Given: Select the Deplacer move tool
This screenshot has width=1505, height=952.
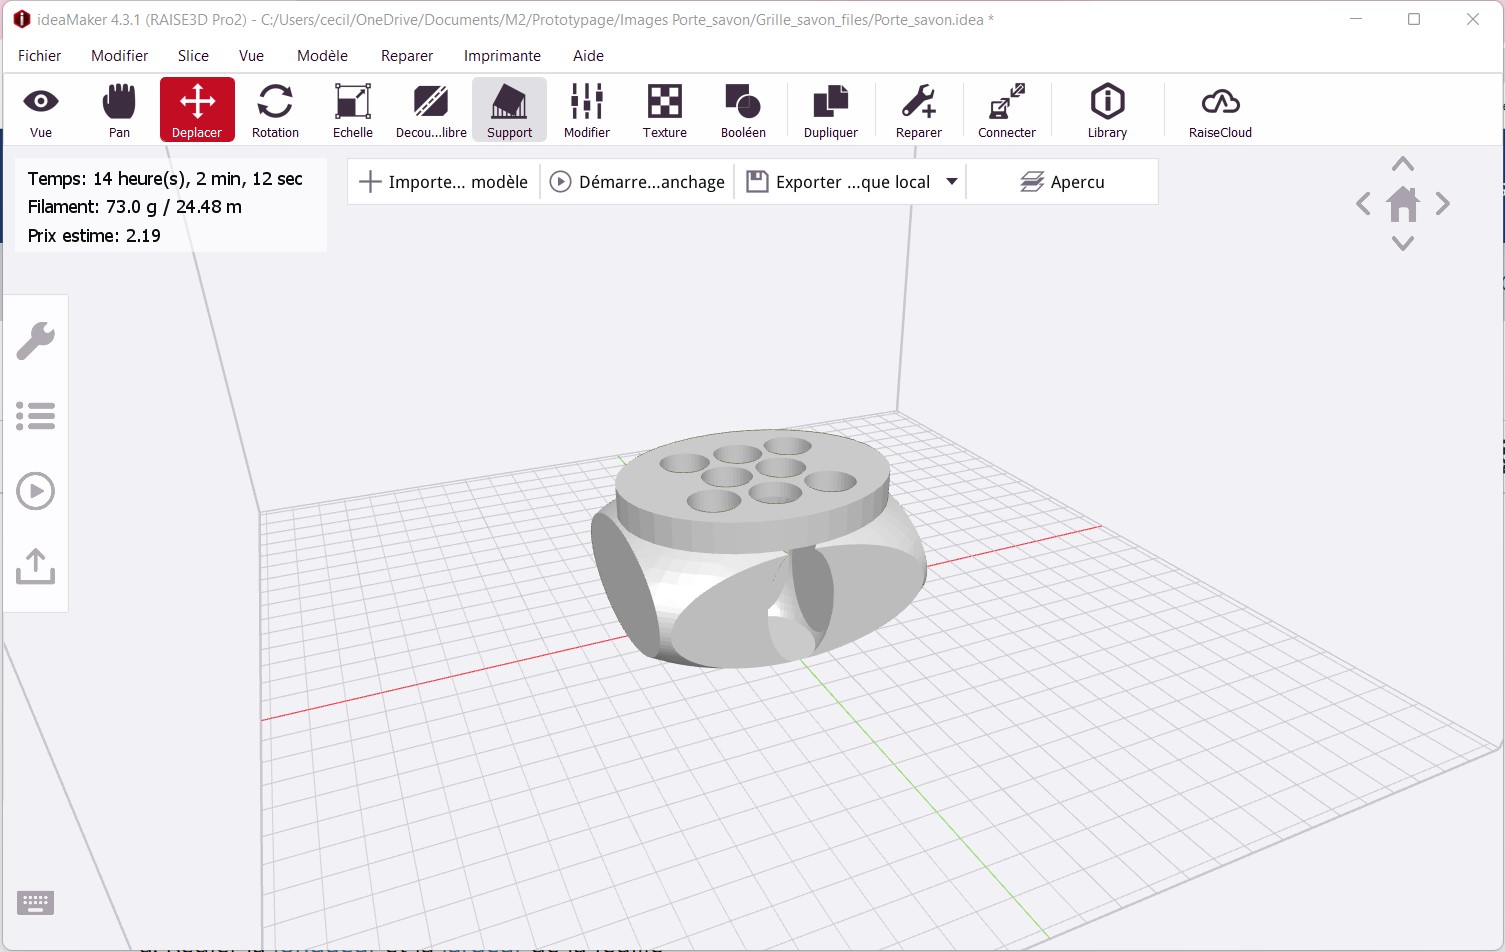Looking at the screenshot, I should (x=197, y=110).
